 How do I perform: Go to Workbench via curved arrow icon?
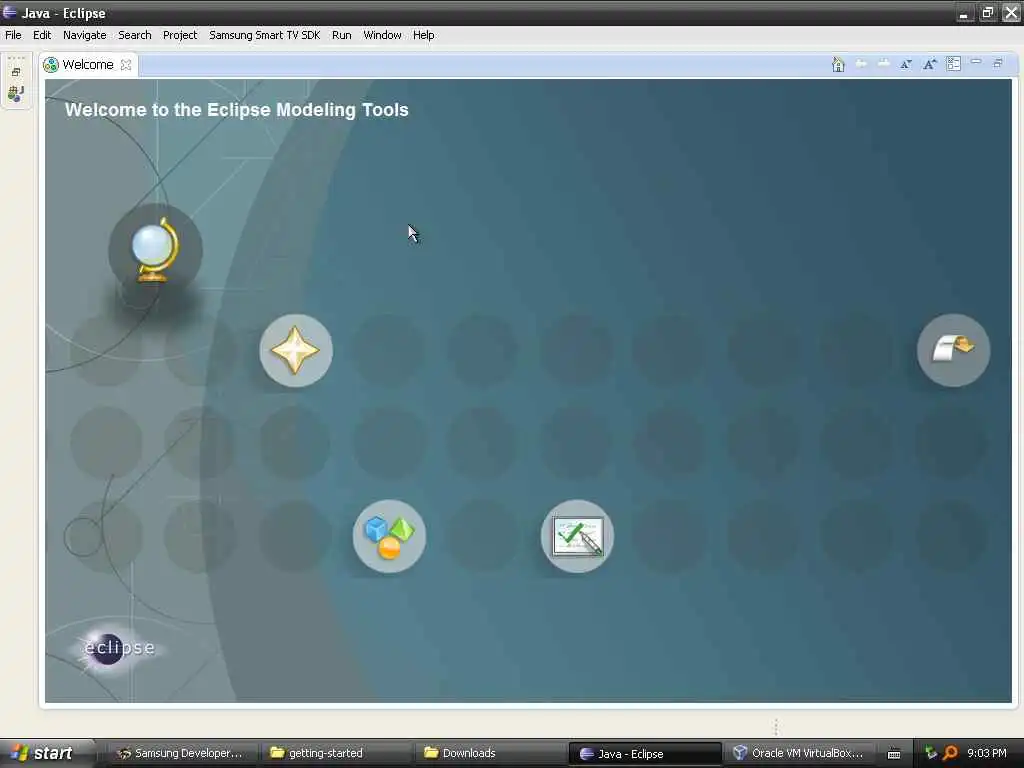pos(953,350)
